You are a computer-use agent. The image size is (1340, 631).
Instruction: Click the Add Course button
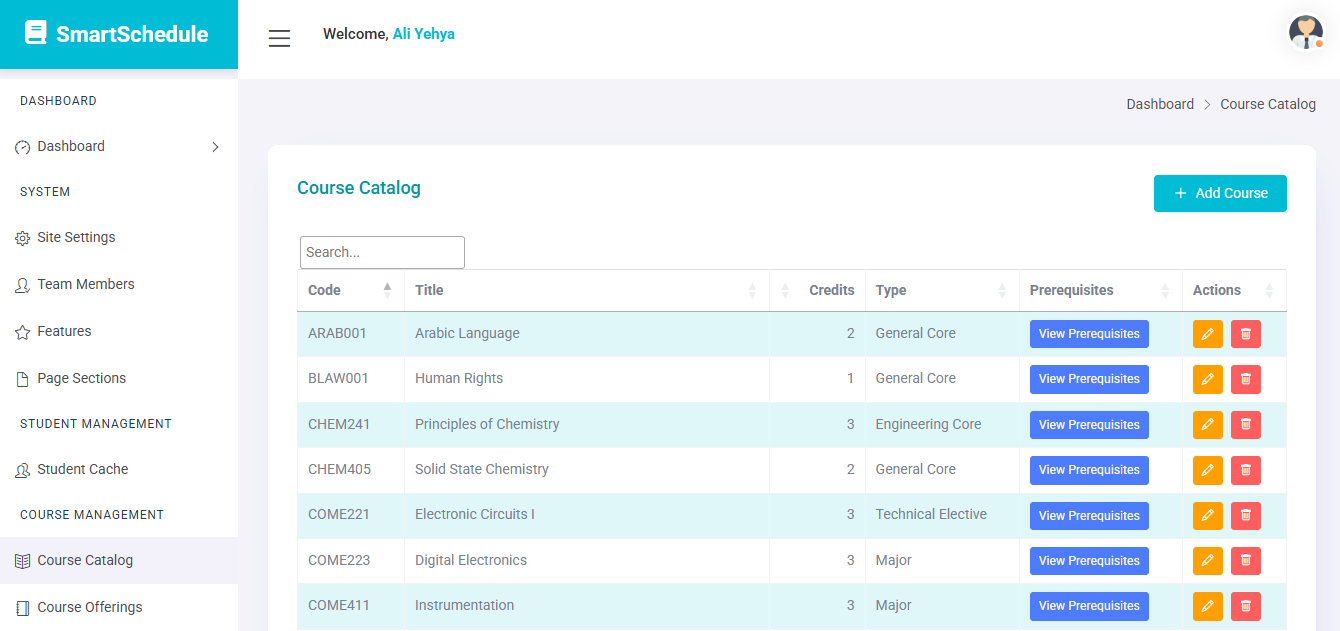(x=1219, y=194)
